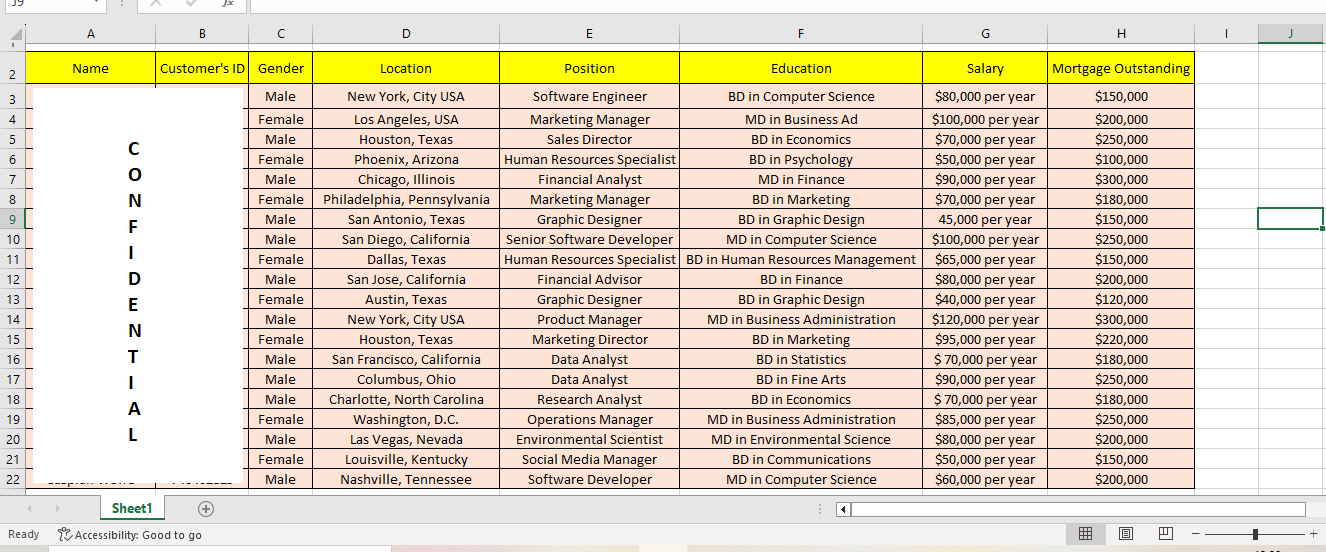Select row 22 header
The width and height of the screenshot is (1326, 552).
(13, 479)
